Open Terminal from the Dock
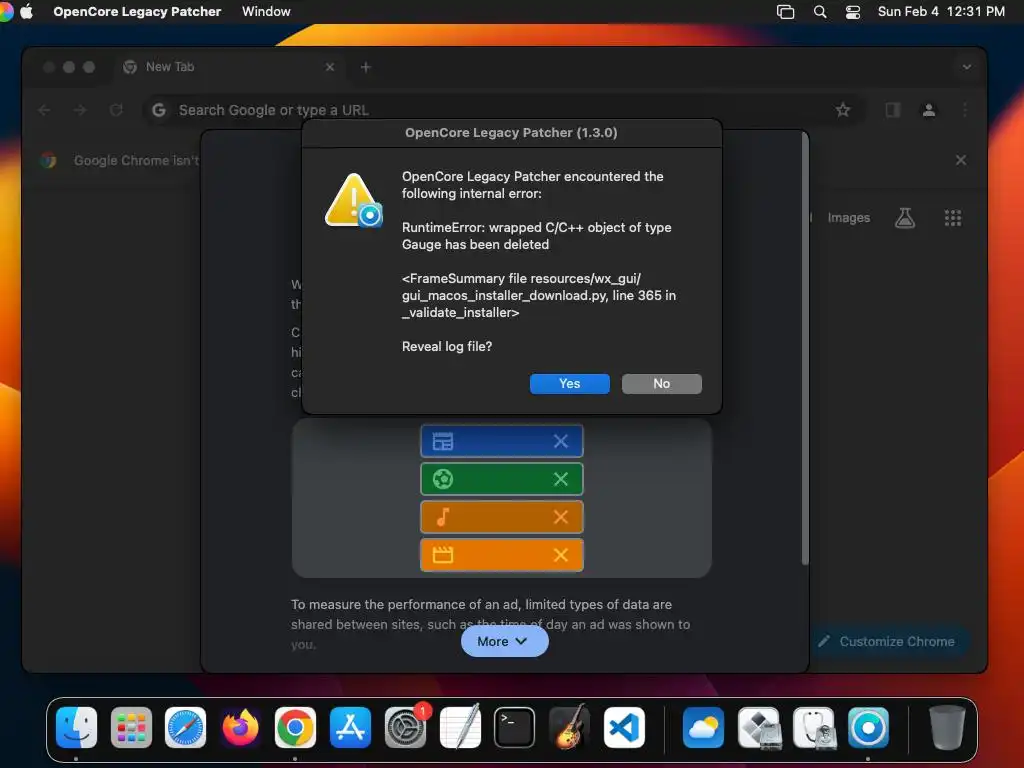Viewport: 1024px width, 768px height. pos(515,727)
